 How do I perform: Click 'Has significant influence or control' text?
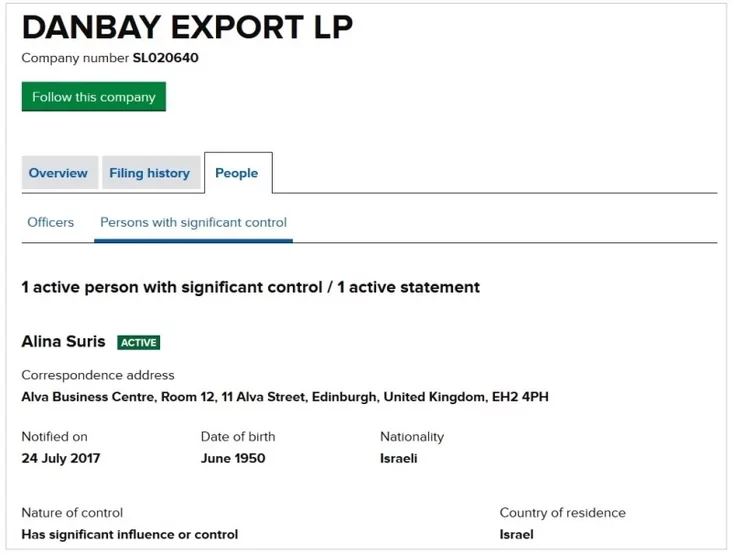pos(130,534)
